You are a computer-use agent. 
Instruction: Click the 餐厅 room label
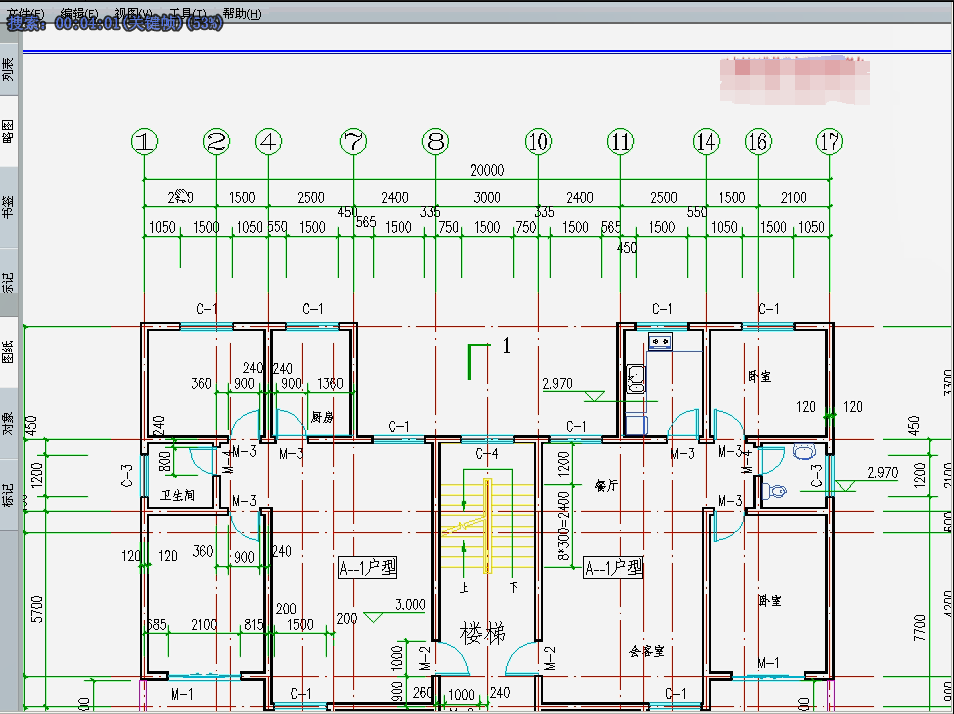[606, 485]
